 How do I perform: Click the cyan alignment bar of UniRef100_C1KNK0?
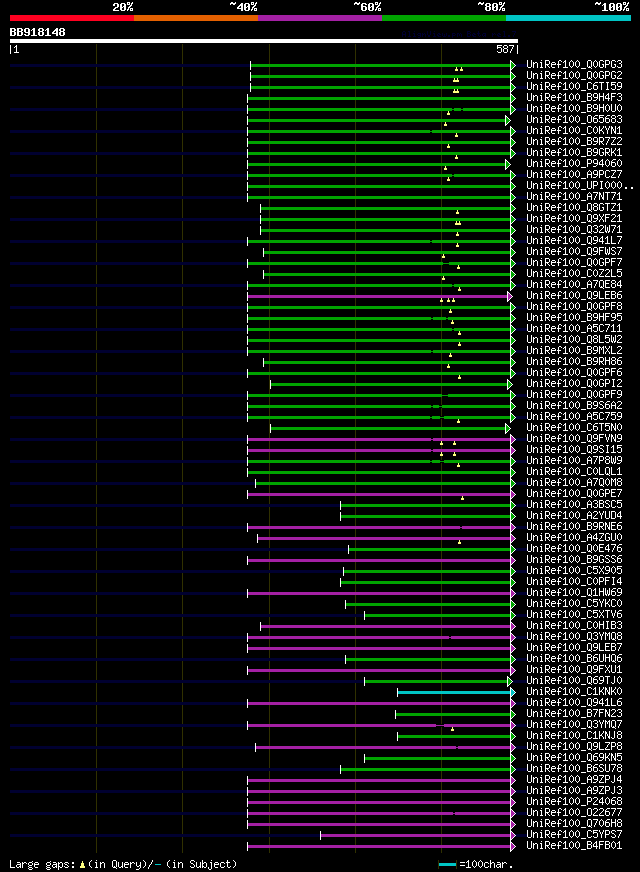[457, 692]
